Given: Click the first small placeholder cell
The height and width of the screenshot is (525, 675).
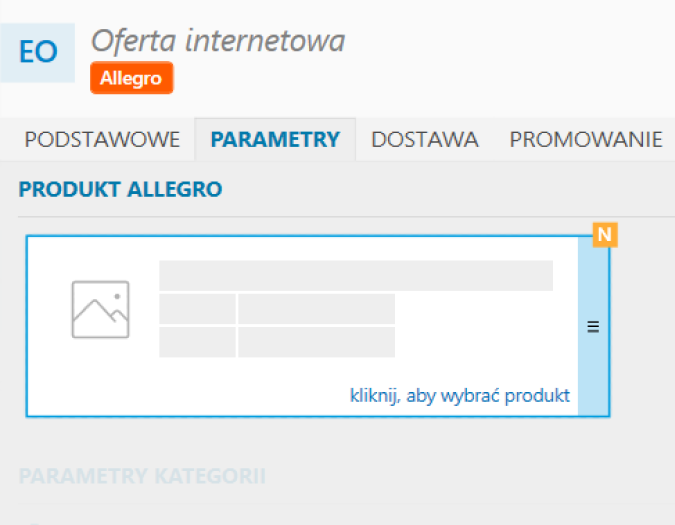Looking at the screenshot, I should [x=198, y=309].
